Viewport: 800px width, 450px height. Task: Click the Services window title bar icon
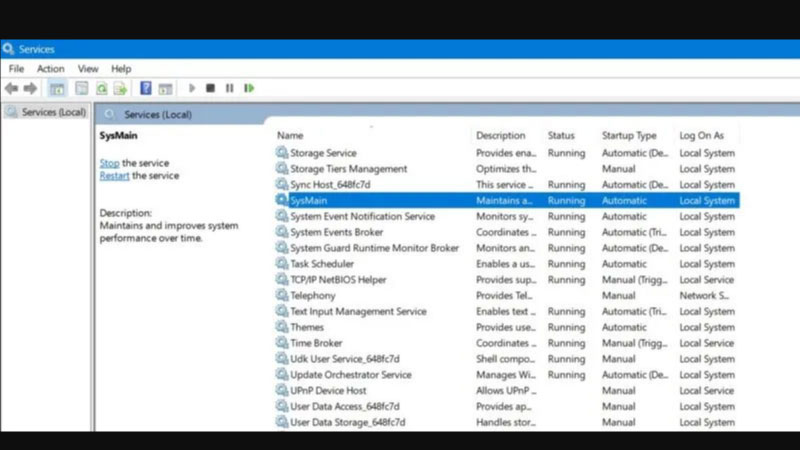pos(8,49)
